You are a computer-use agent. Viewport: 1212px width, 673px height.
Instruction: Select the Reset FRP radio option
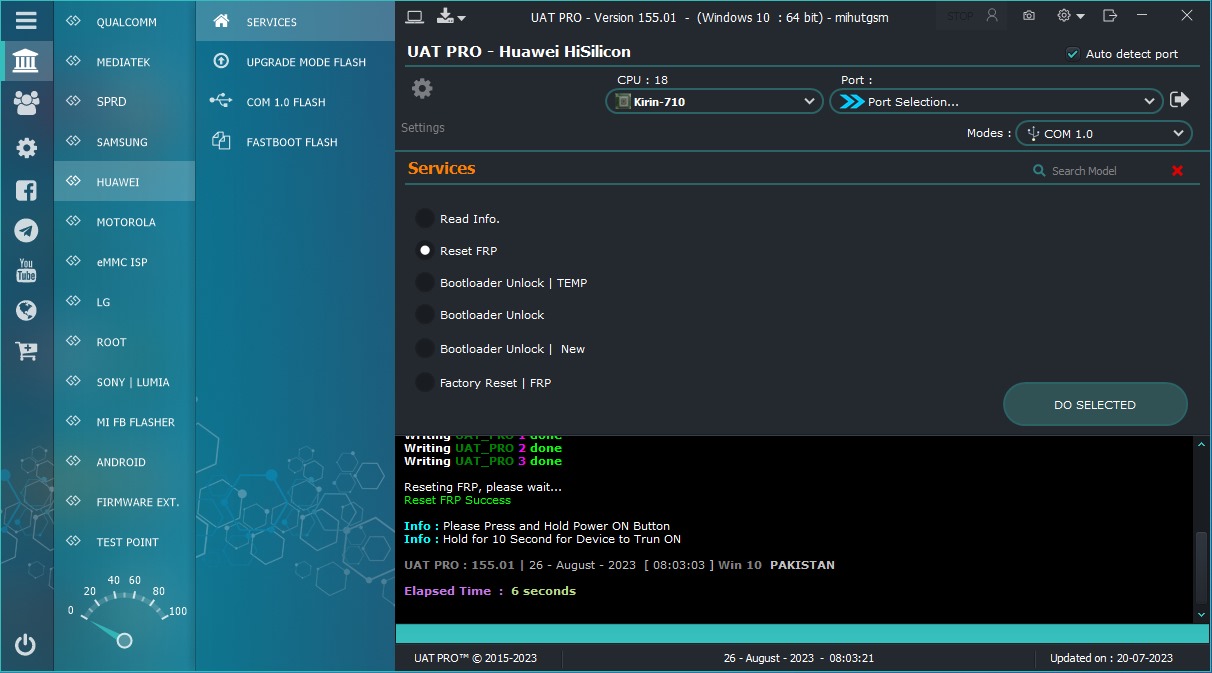tap(425, 250)
